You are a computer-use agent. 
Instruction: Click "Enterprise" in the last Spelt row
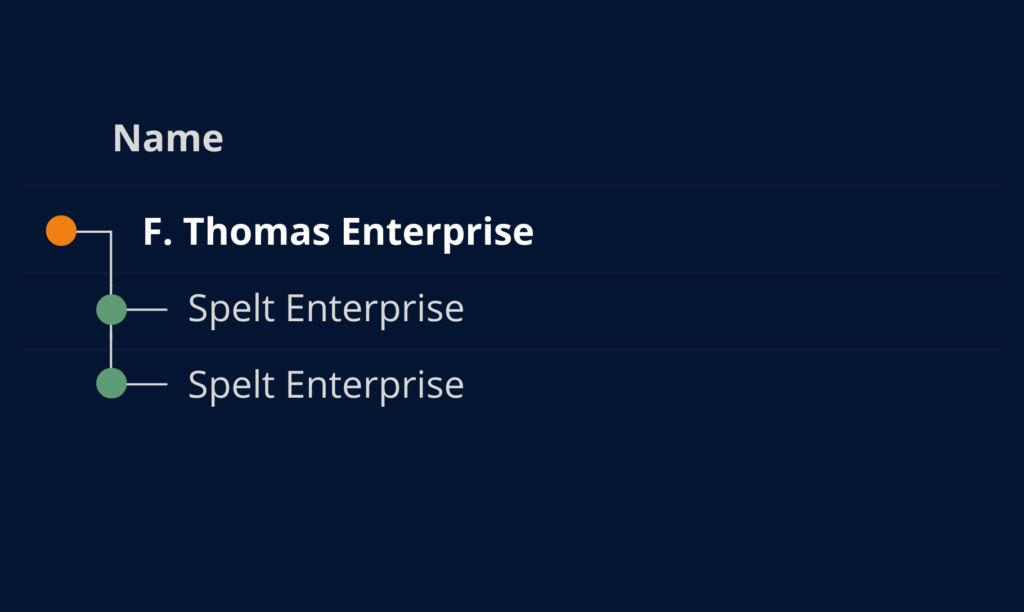point(375,384)
